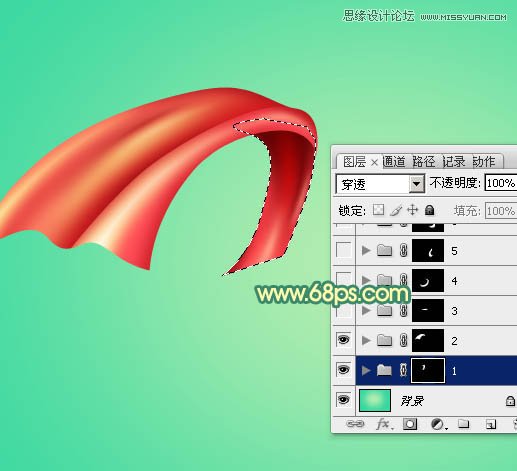Show group 3 via its visibility box

click(x=344, y=311)
